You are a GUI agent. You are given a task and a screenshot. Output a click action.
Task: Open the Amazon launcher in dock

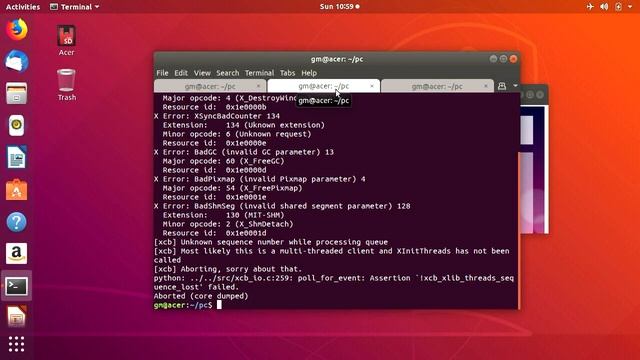(16, 253)
